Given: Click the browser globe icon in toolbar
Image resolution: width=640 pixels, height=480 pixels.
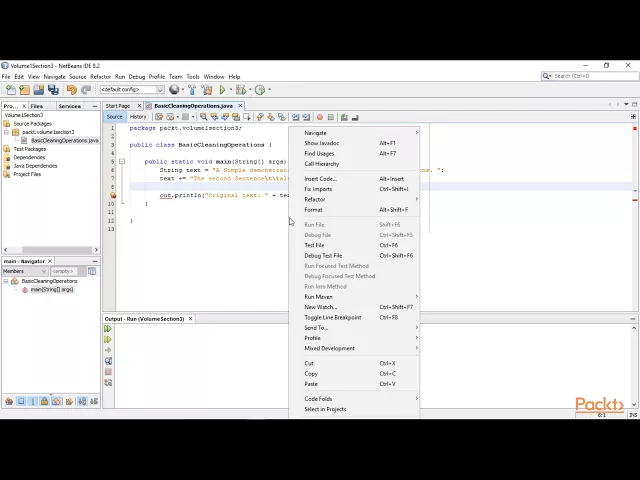Looking at the screenshot, I should point(174,89).
